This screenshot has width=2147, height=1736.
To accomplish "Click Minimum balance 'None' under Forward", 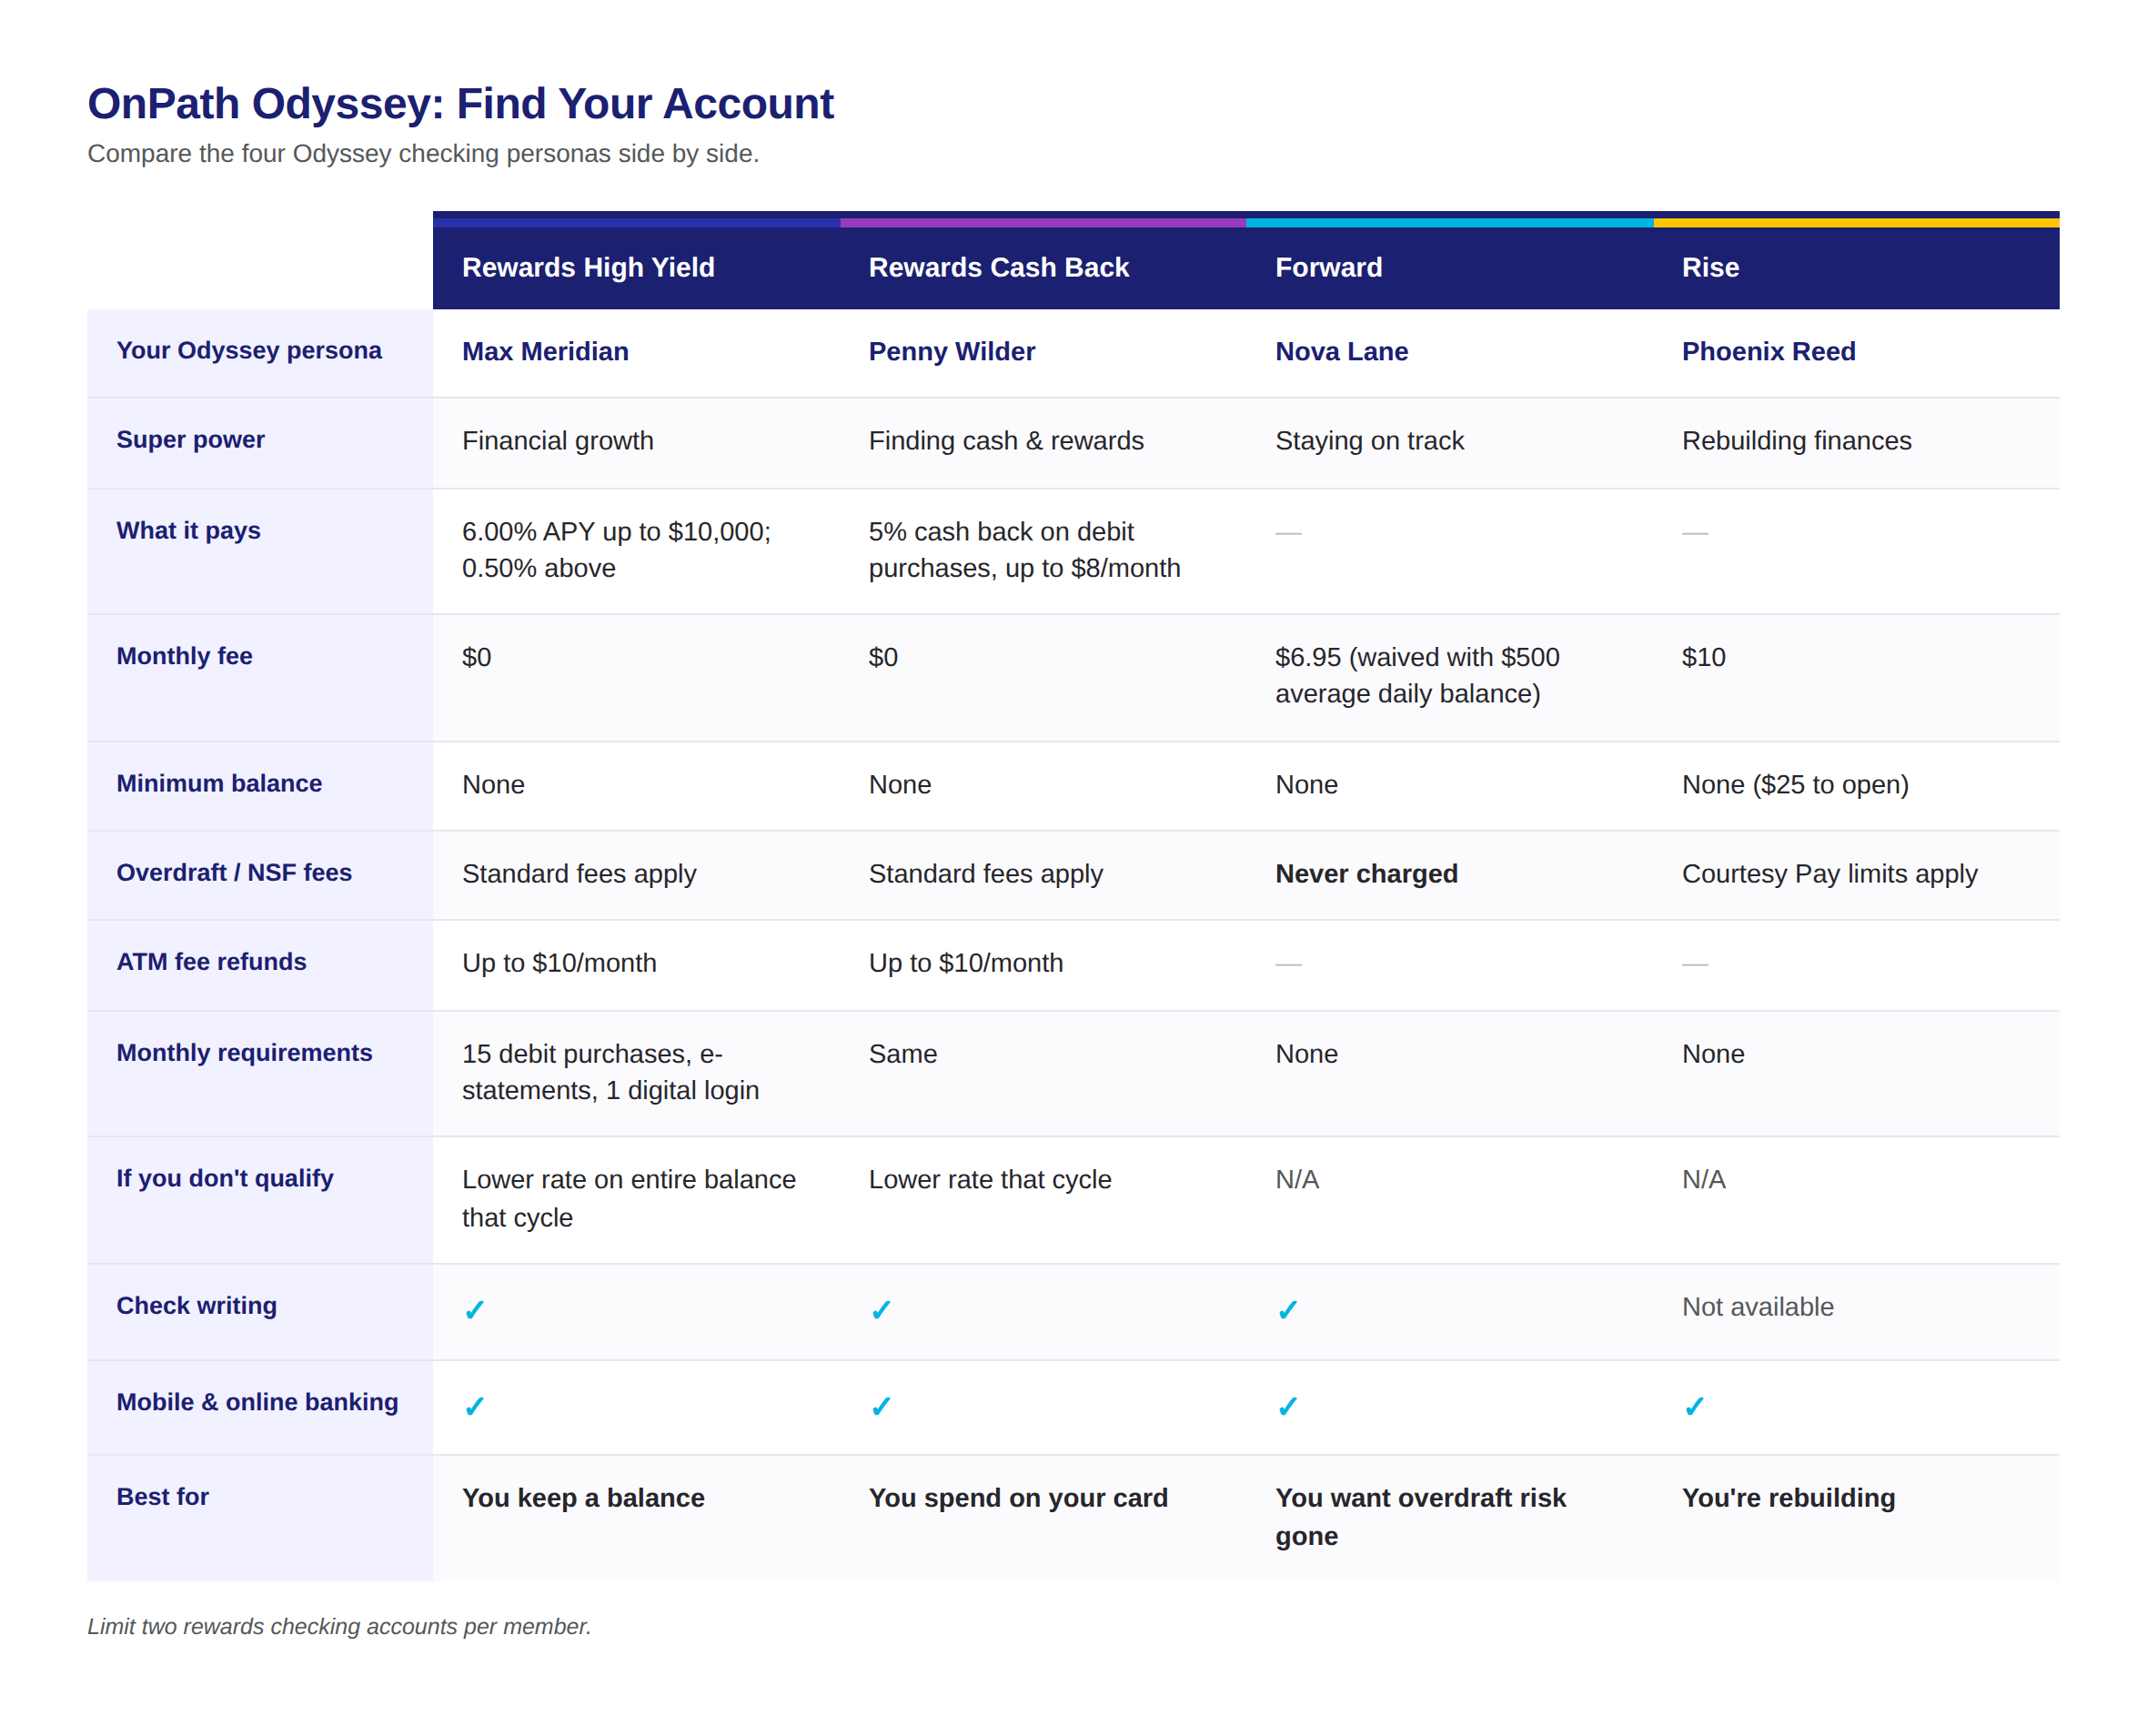I will click(1306, 784).
